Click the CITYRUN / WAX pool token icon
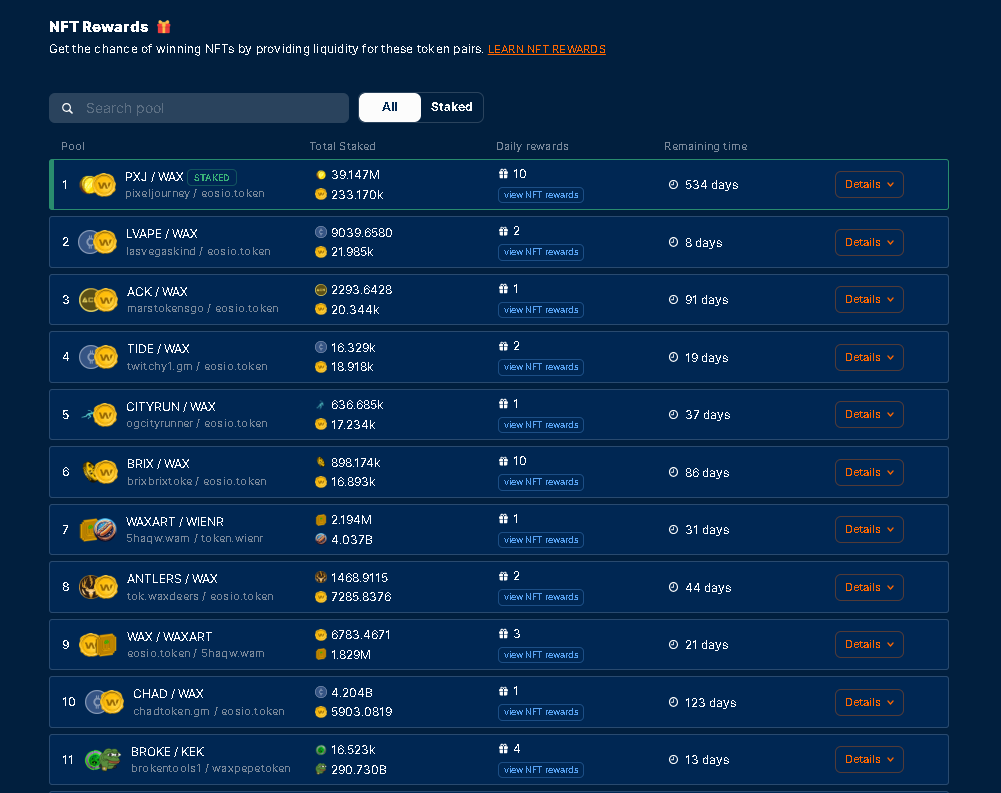1001x793 pixels. pos(98,415)
